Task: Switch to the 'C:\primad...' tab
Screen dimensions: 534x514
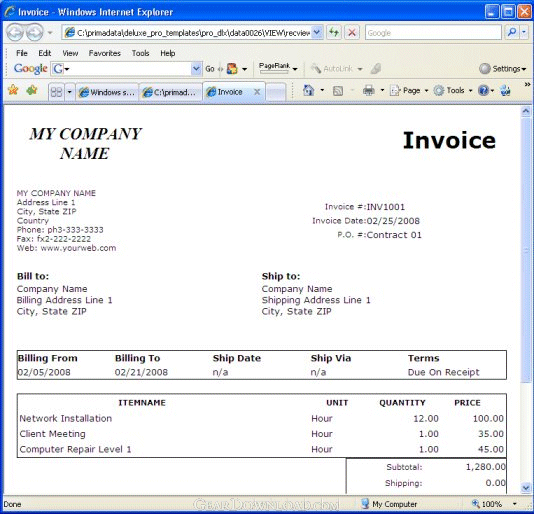Action: tap(171, 92)
